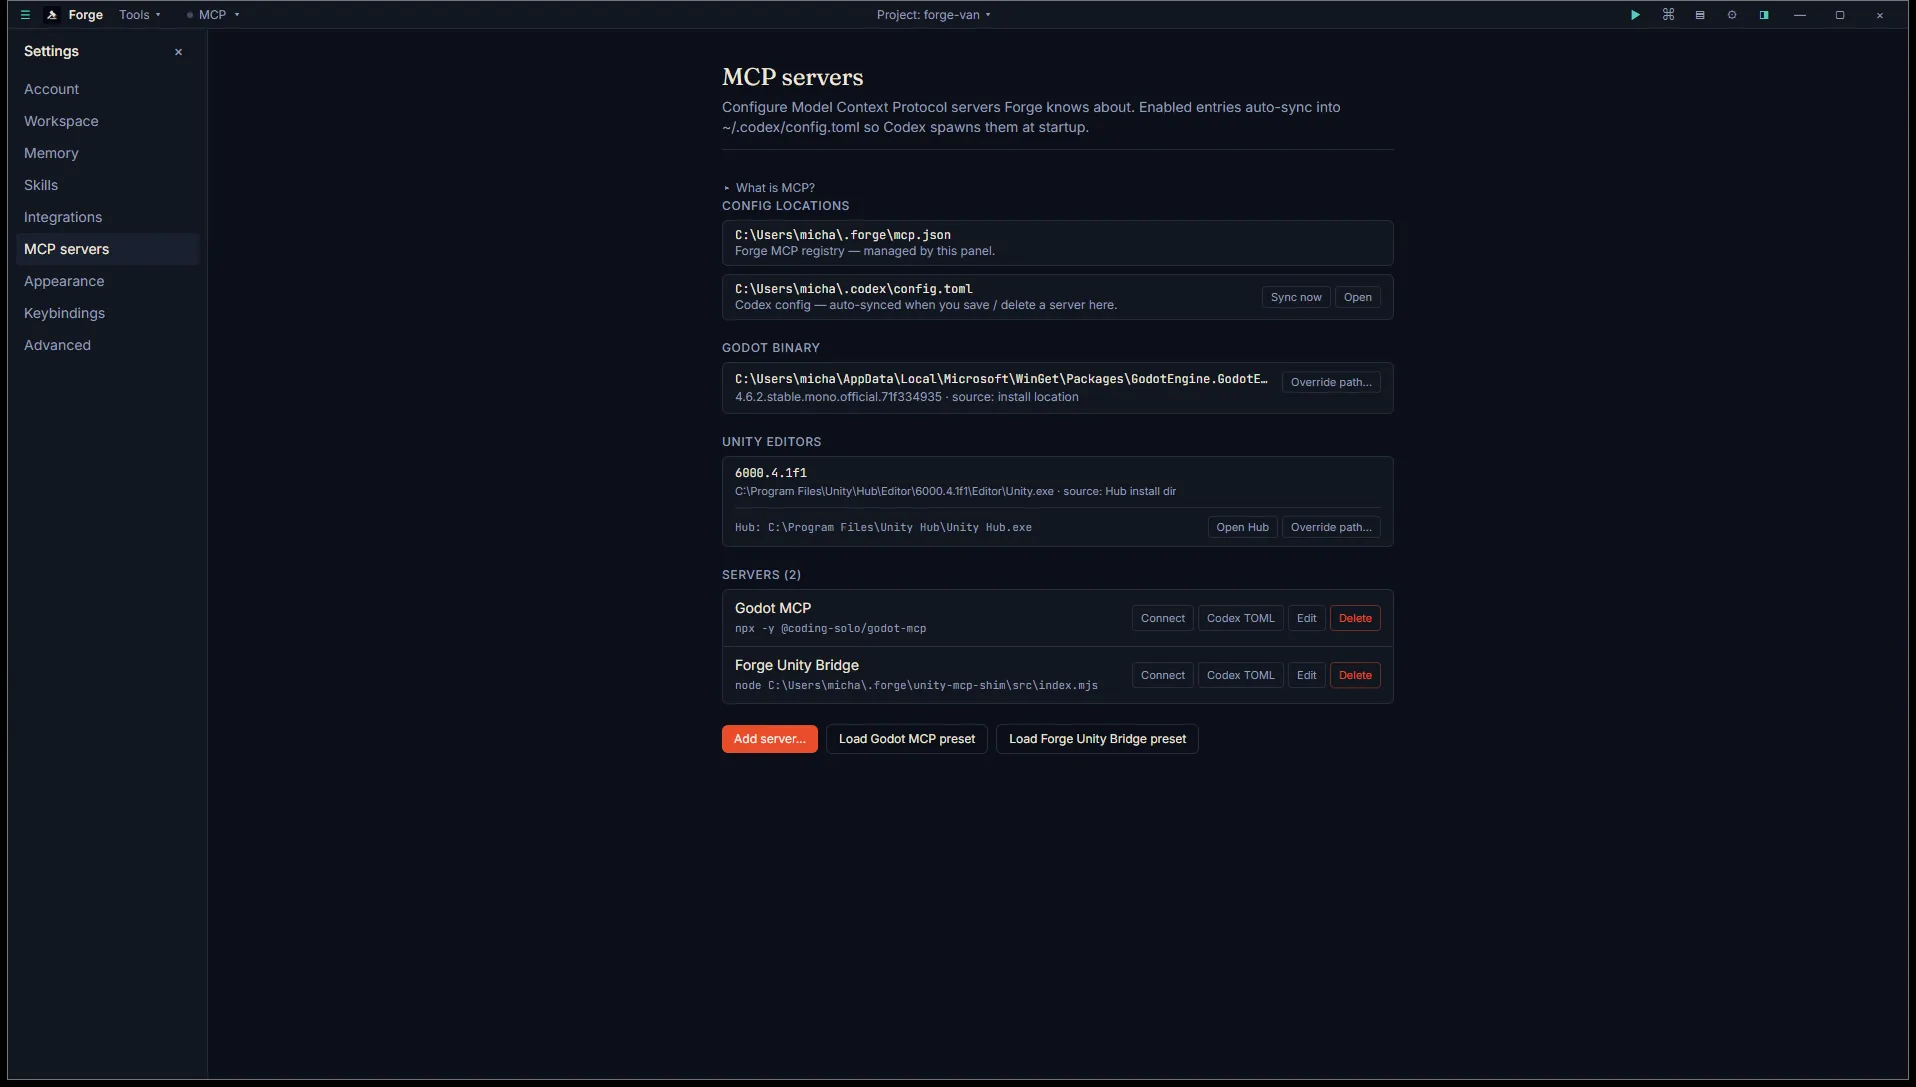Load the Godot MCP preset
Viewport: 1916px width, 1087px height.
click(x=906, y=739)
